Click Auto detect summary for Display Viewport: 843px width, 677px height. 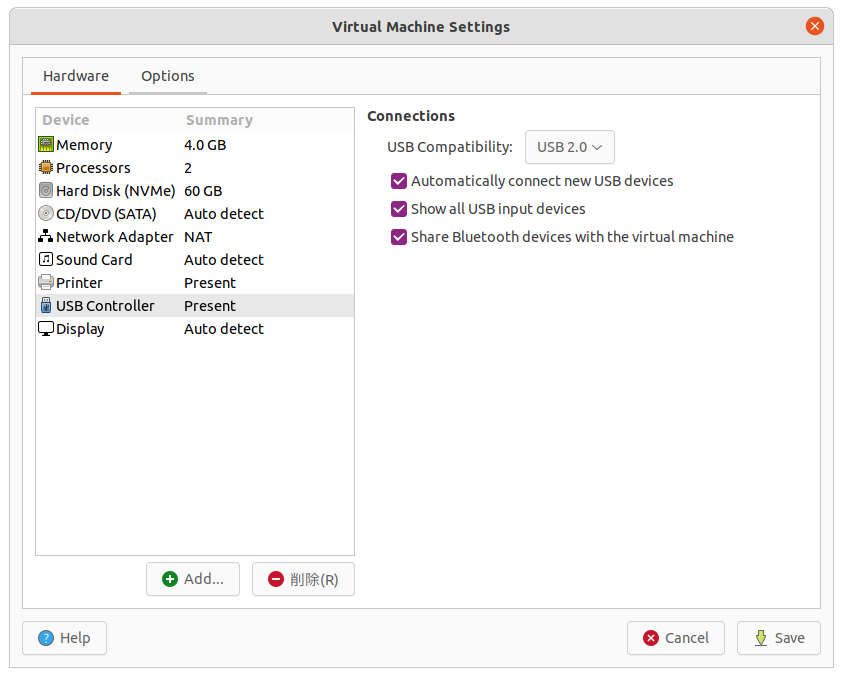pyautogui.click(x=224, y=329)
